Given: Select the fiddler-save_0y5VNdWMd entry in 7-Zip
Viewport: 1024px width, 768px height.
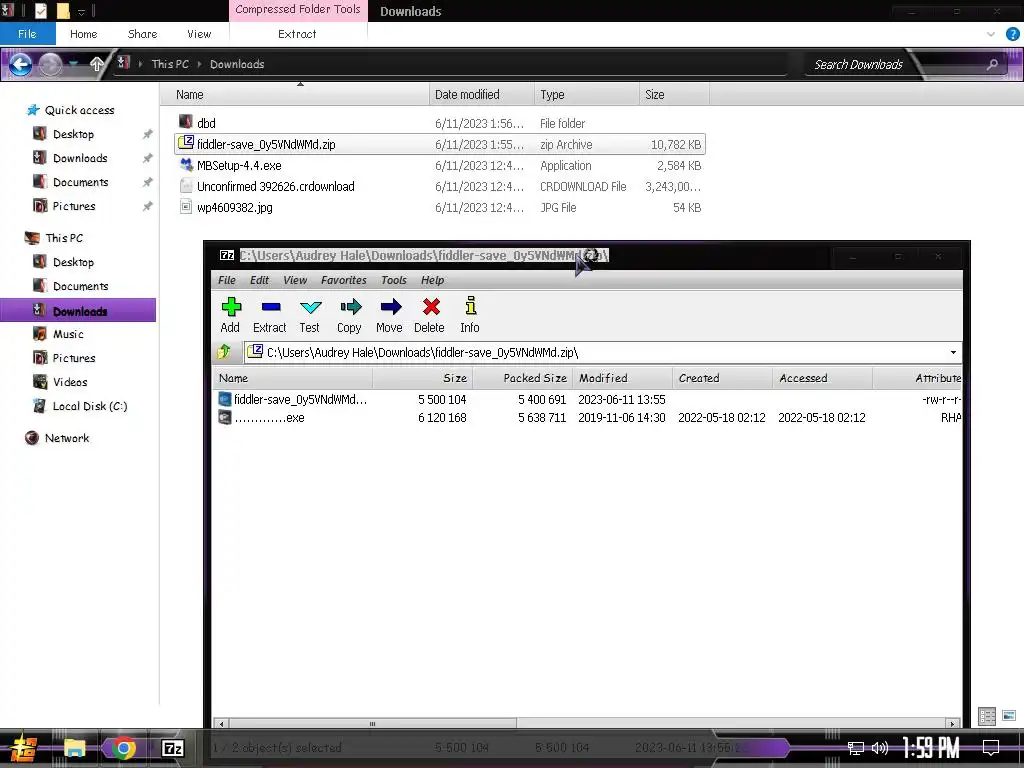Looking at the screenshot, I should [293, 399].
